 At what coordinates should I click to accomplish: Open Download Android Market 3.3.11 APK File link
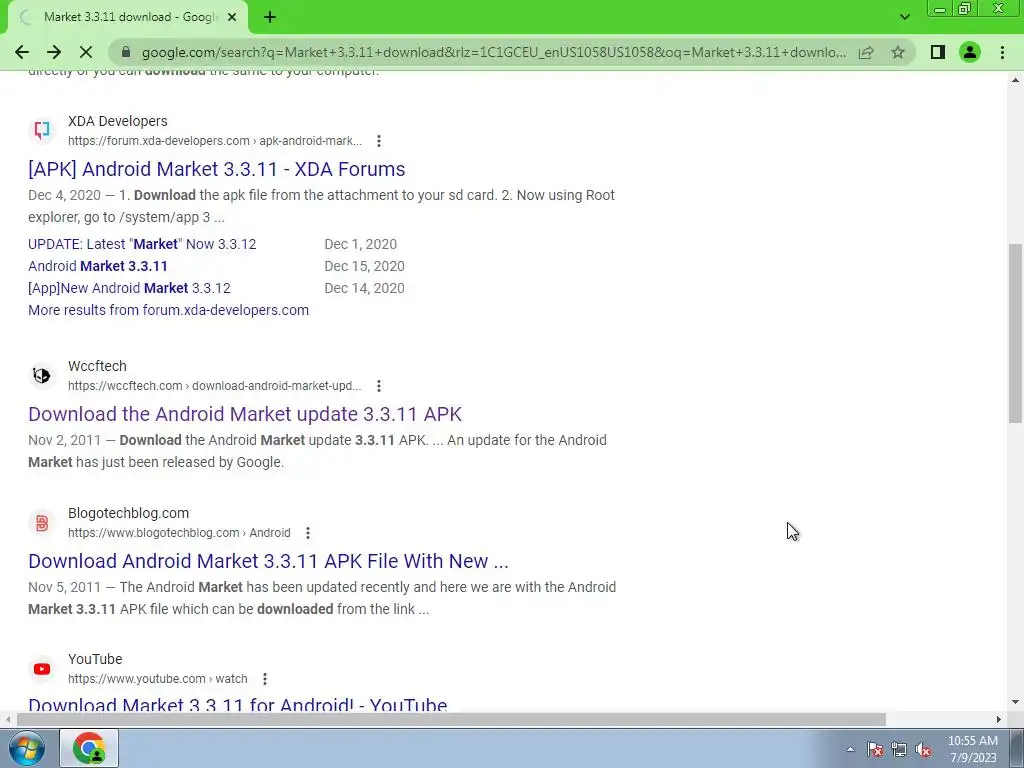pyautogui.click(x=268, y=561)
